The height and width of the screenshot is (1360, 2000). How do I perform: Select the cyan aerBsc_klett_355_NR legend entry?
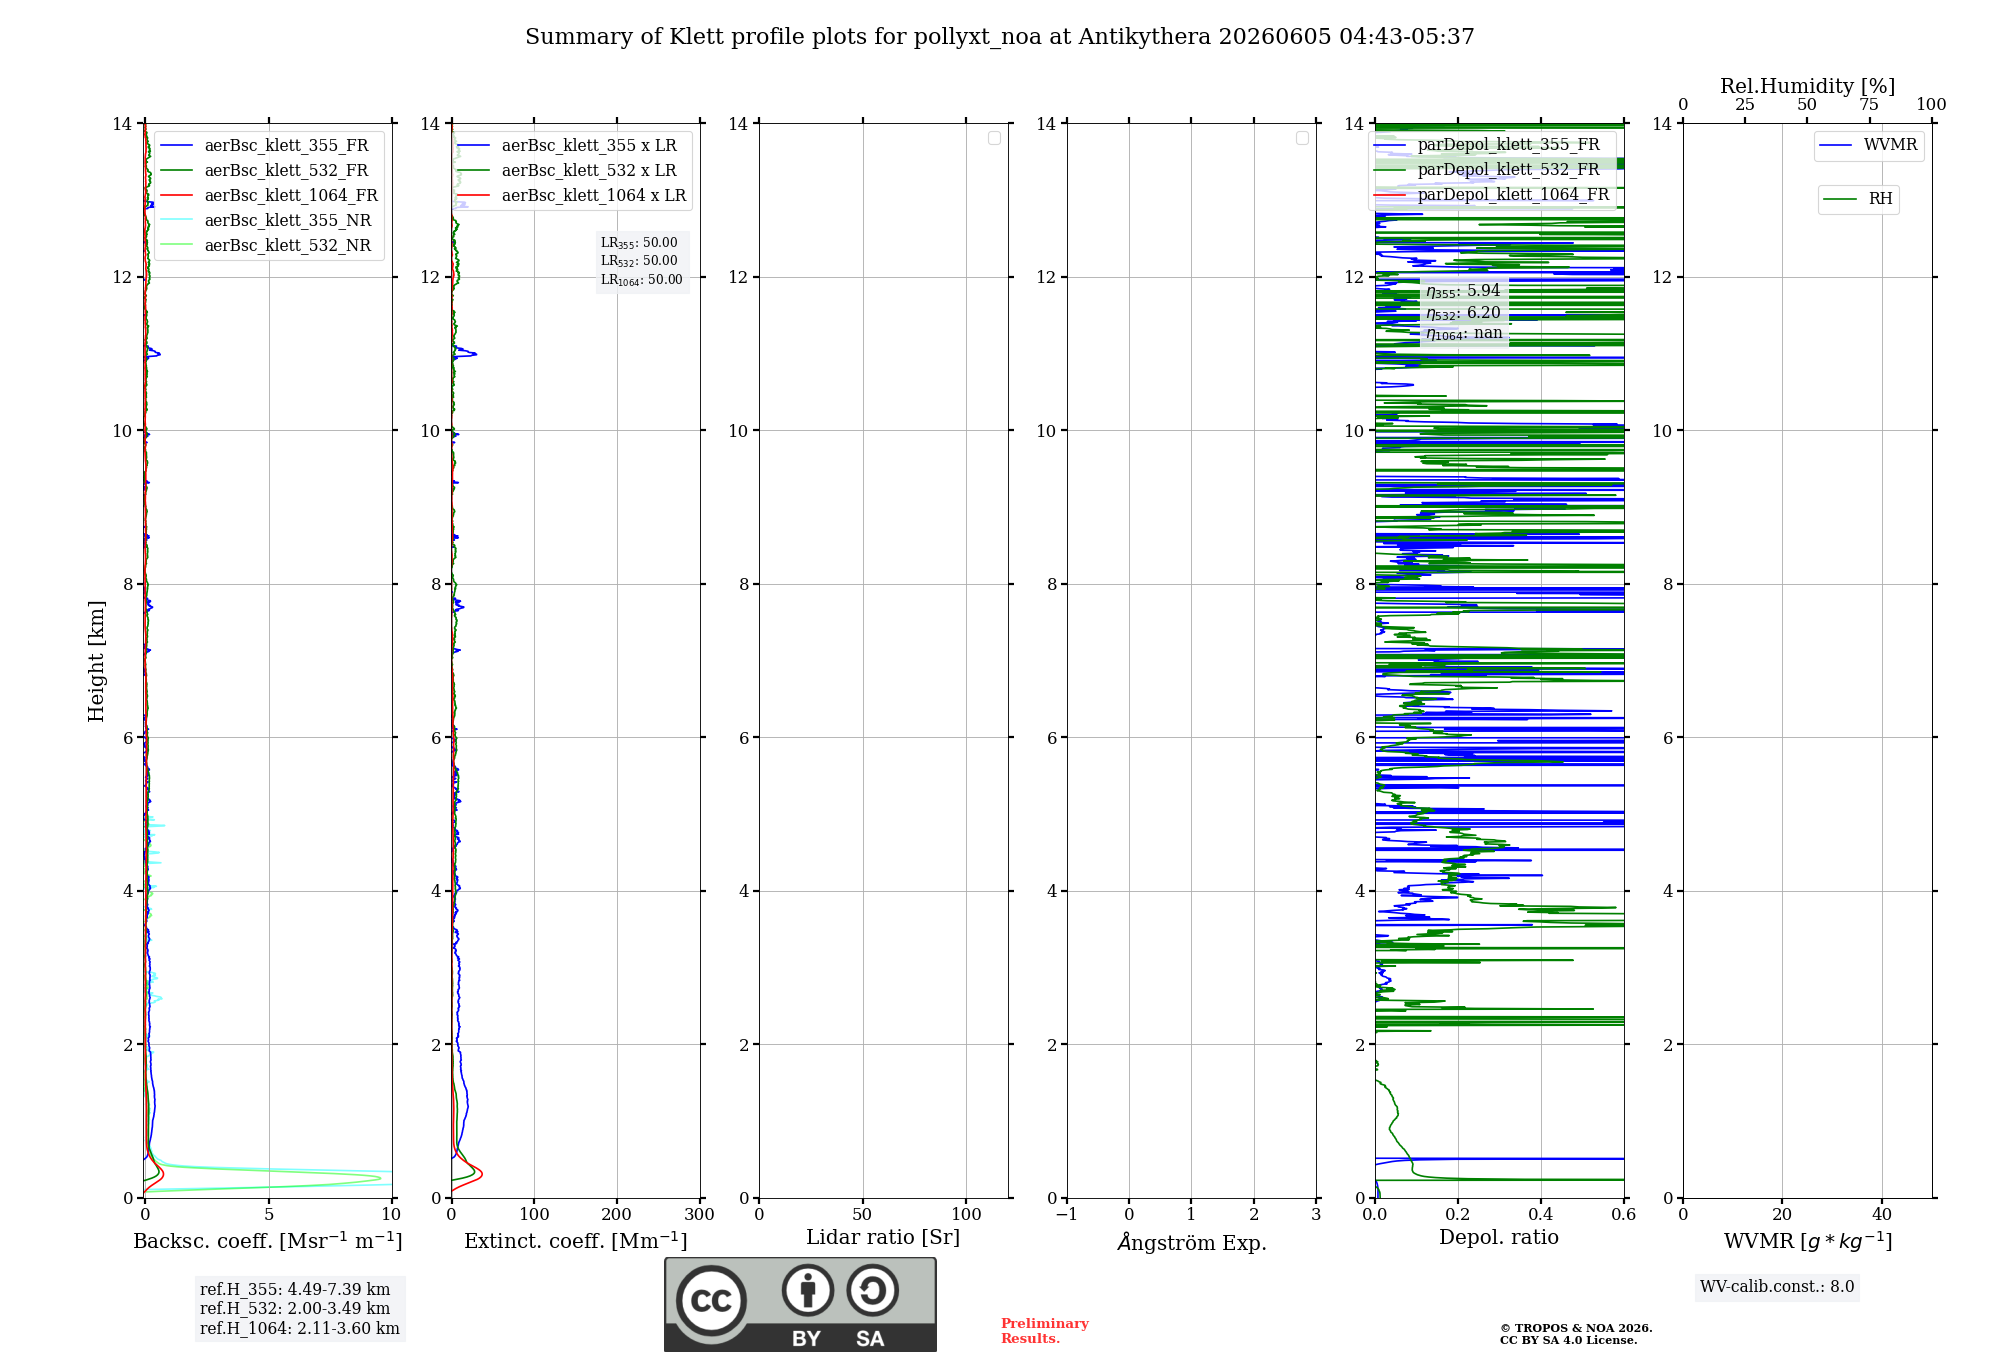click(x=266, y=220)
